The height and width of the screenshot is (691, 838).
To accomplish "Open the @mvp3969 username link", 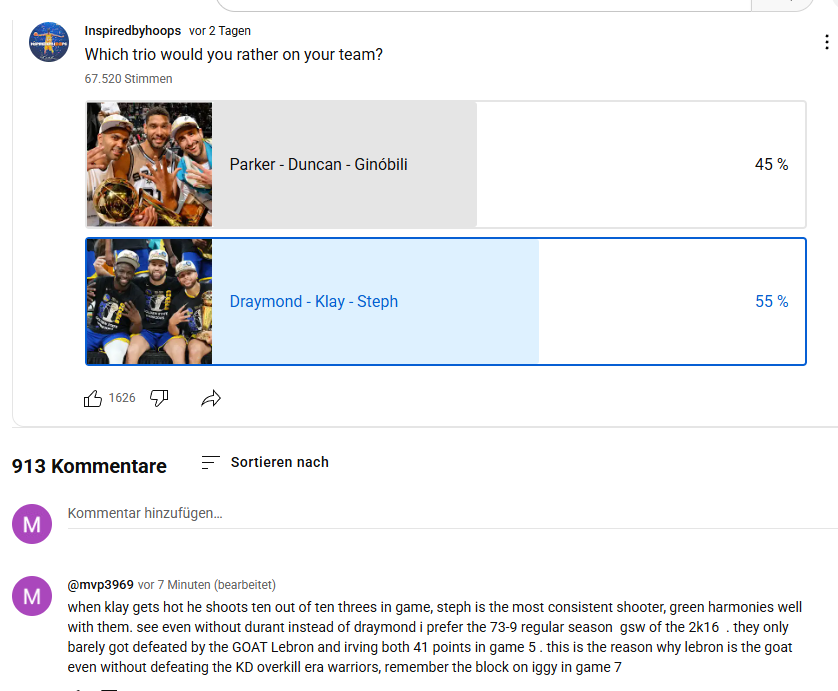I will click(100, 585).
